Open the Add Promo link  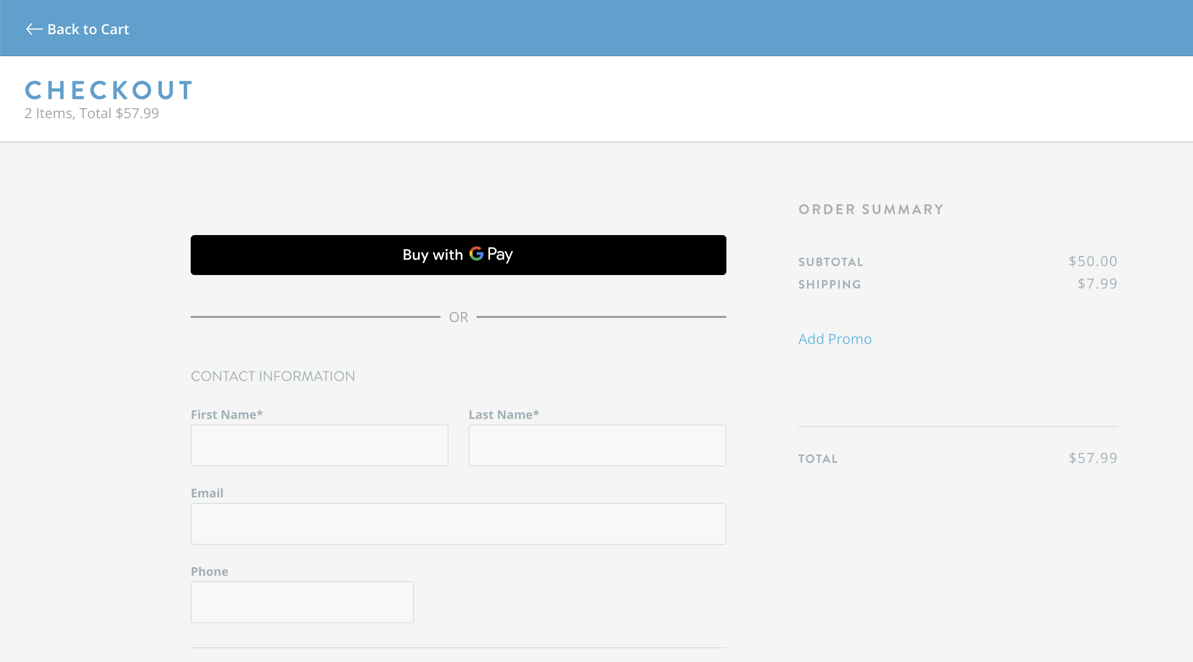(x=834, y=339)
